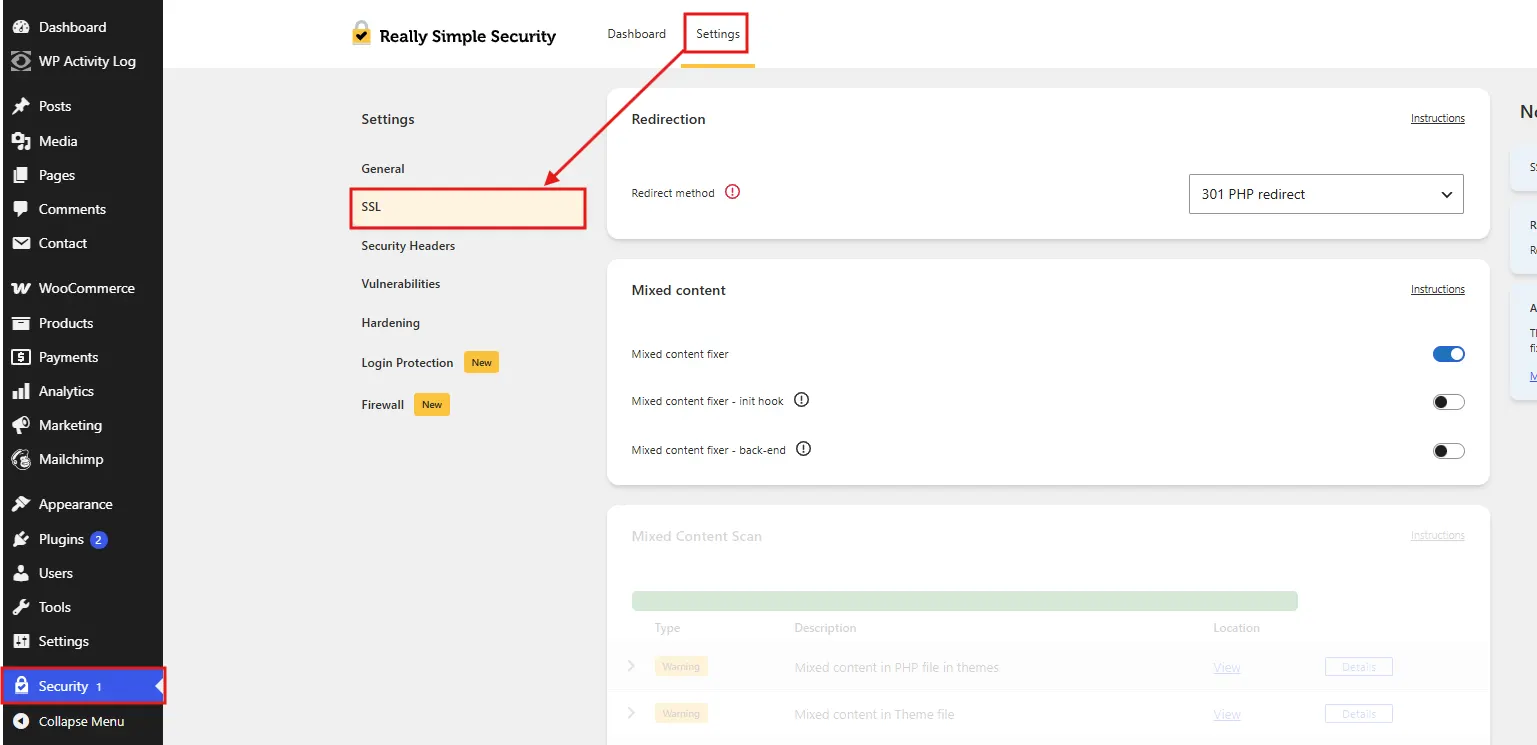The image size is (1537, 745).
Task: Open Security Headers settings section
Action: click(x=408, y=246)
